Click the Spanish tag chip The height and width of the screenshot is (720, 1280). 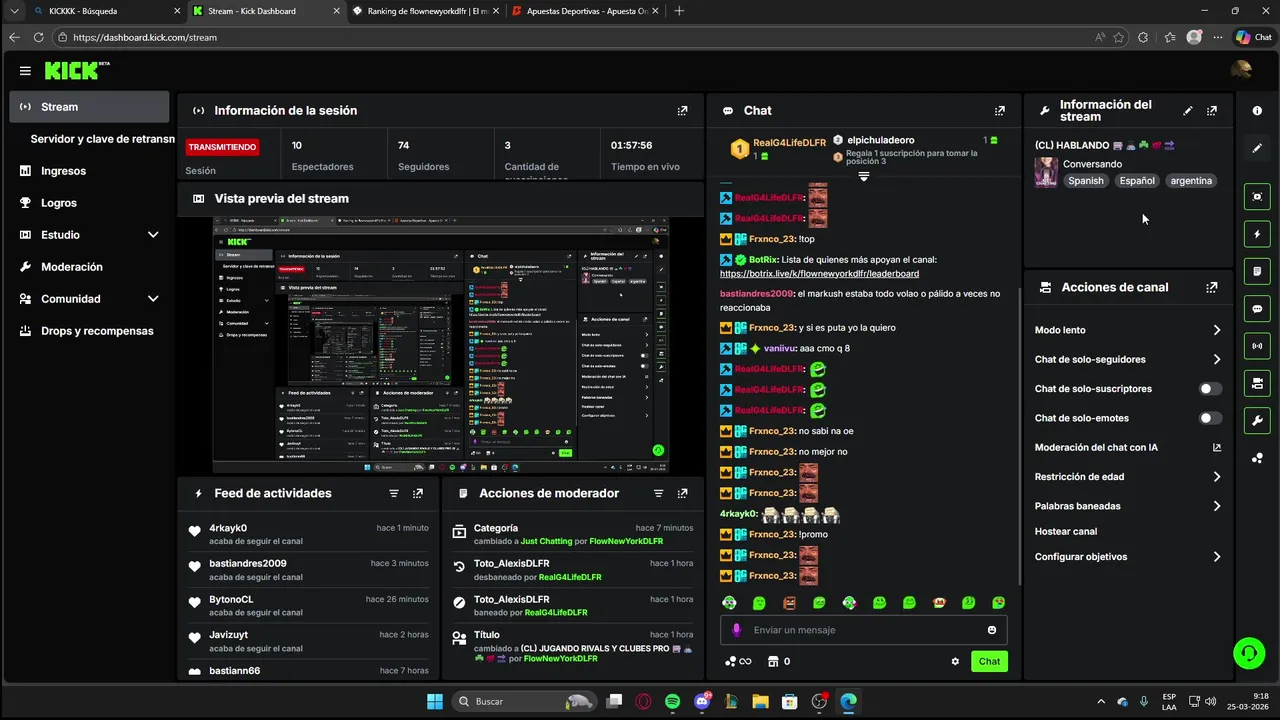coord(1085,181)
